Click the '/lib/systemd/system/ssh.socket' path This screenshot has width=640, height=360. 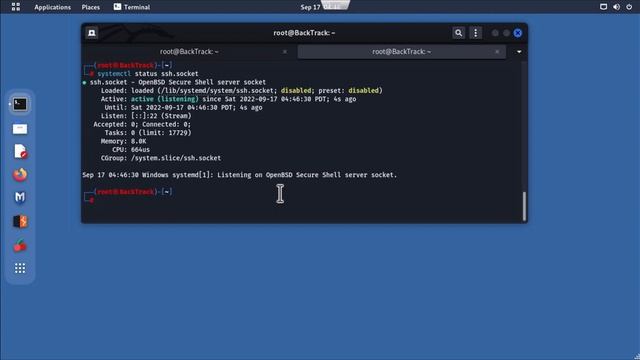click(x=217, y=91)
